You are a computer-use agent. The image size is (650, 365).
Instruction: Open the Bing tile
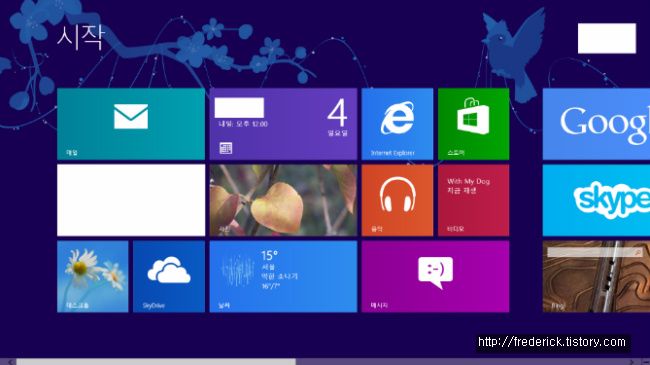[596, 277]
